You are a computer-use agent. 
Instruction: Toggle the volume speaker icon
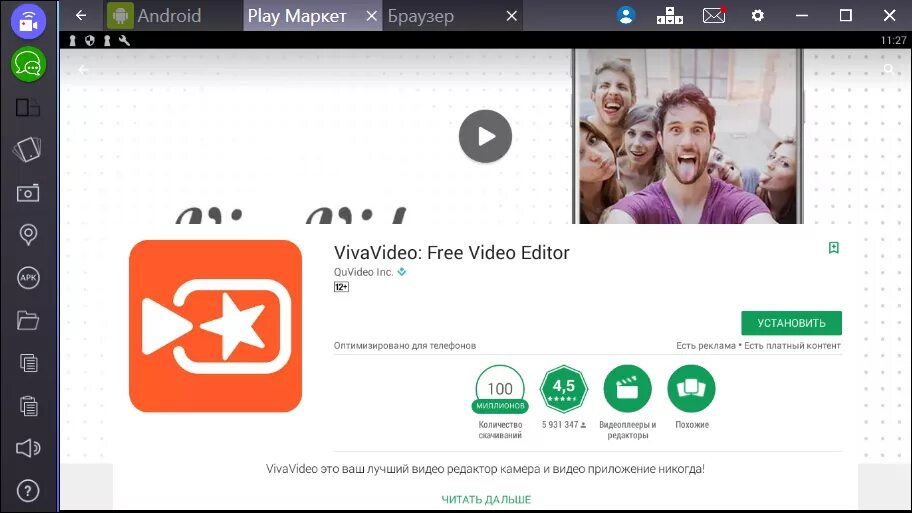click(x=28, y=448)
